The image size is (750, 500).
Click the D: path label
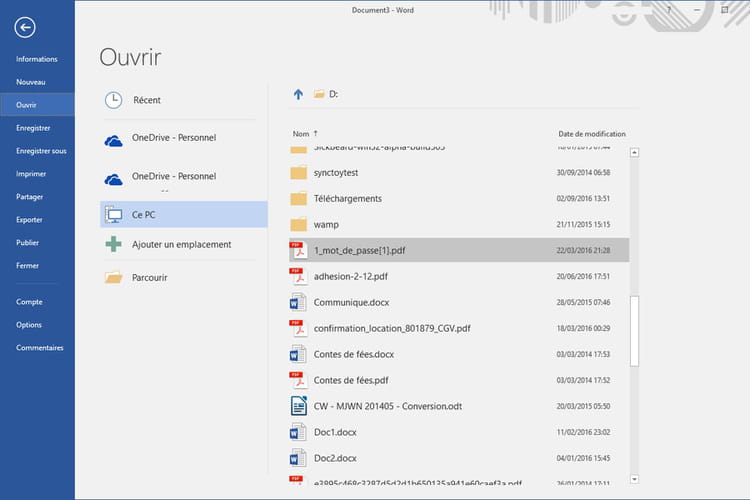pyautogui.click(x=333, y=94)
